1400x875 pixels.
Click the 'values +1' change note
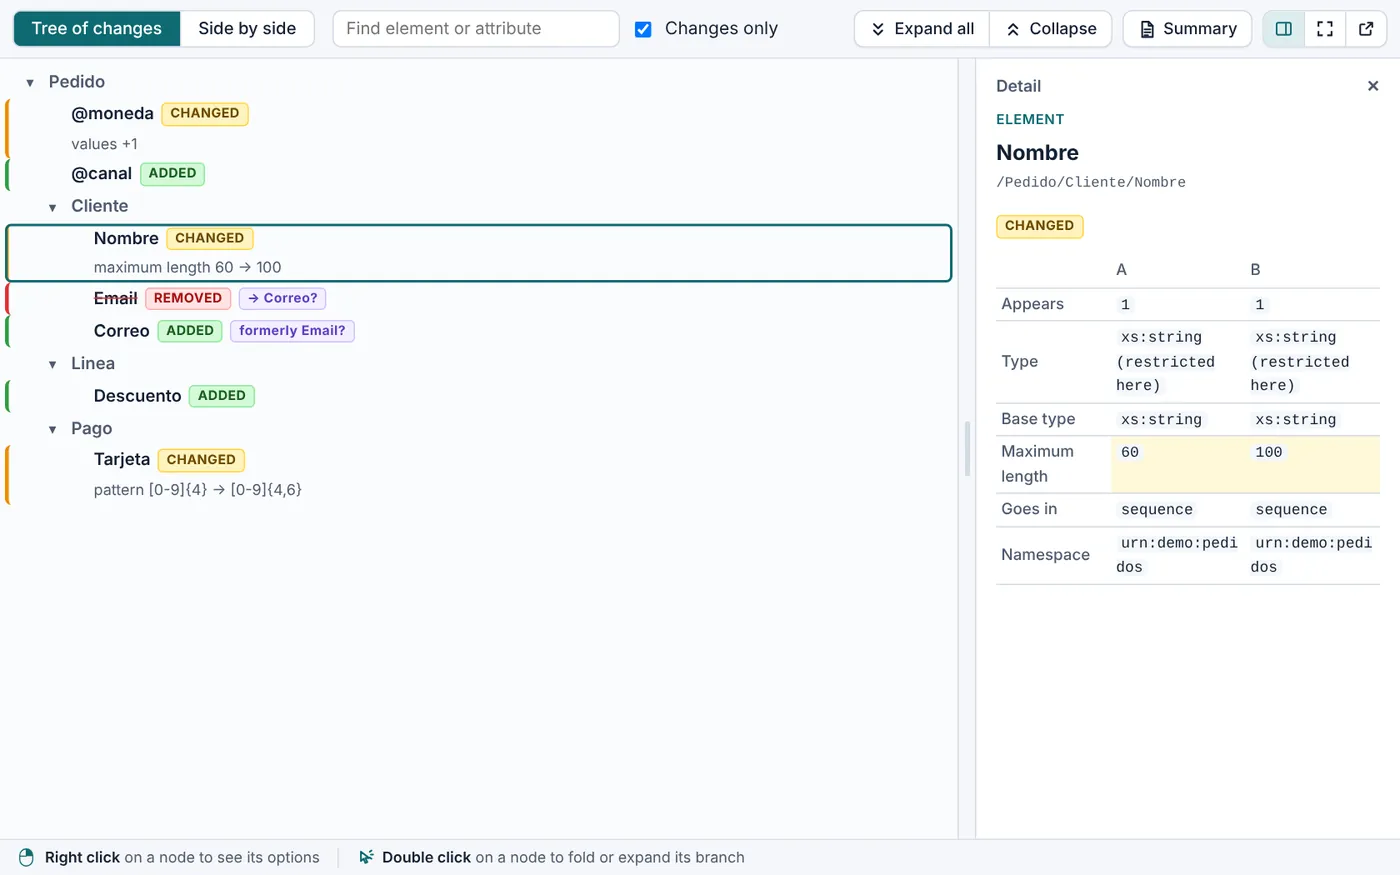[x=104, y=144]
